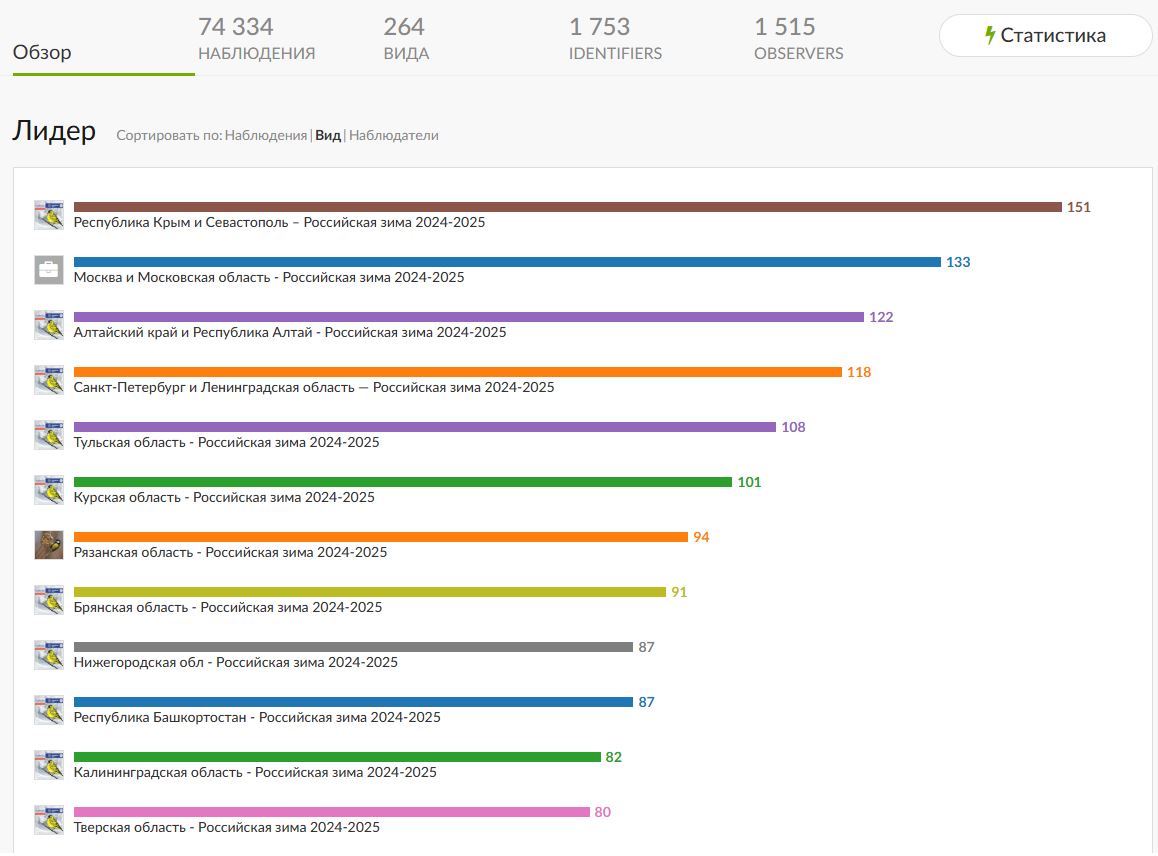Sort leaderboard by Наблюдения

(x=266, y=135)
